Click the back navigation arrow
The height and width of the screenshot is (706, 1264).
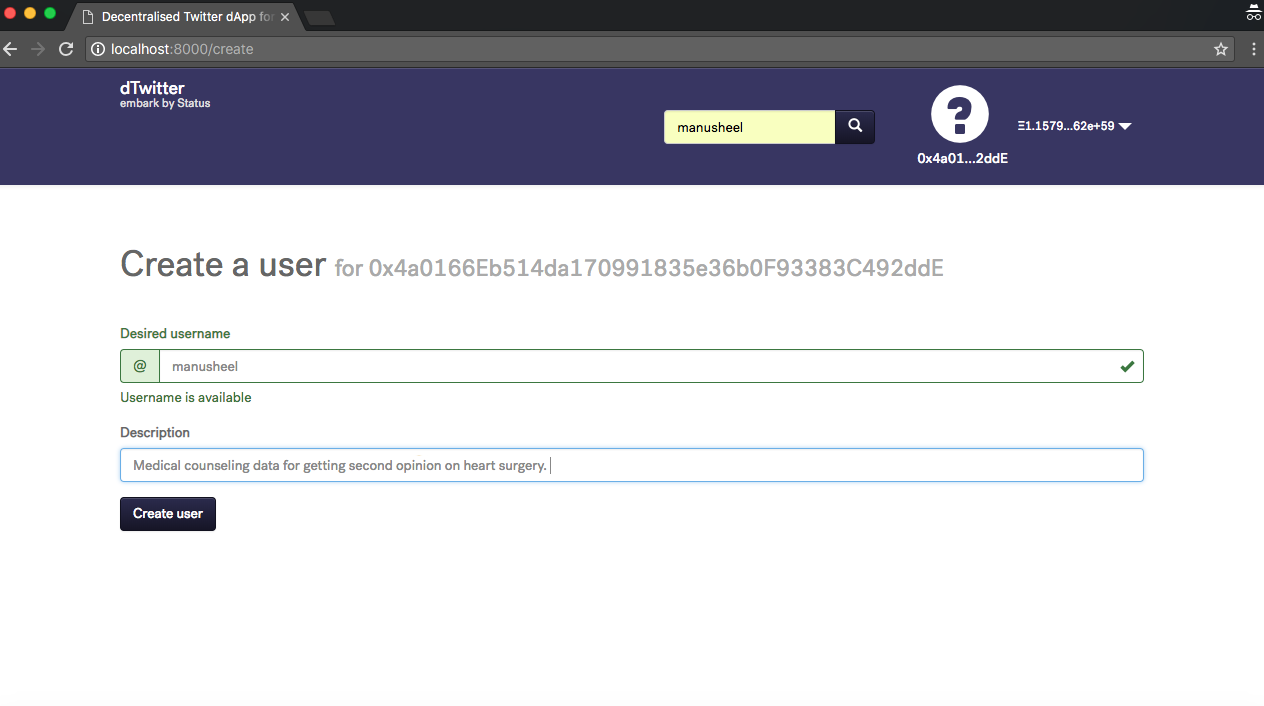coord(10,48)
